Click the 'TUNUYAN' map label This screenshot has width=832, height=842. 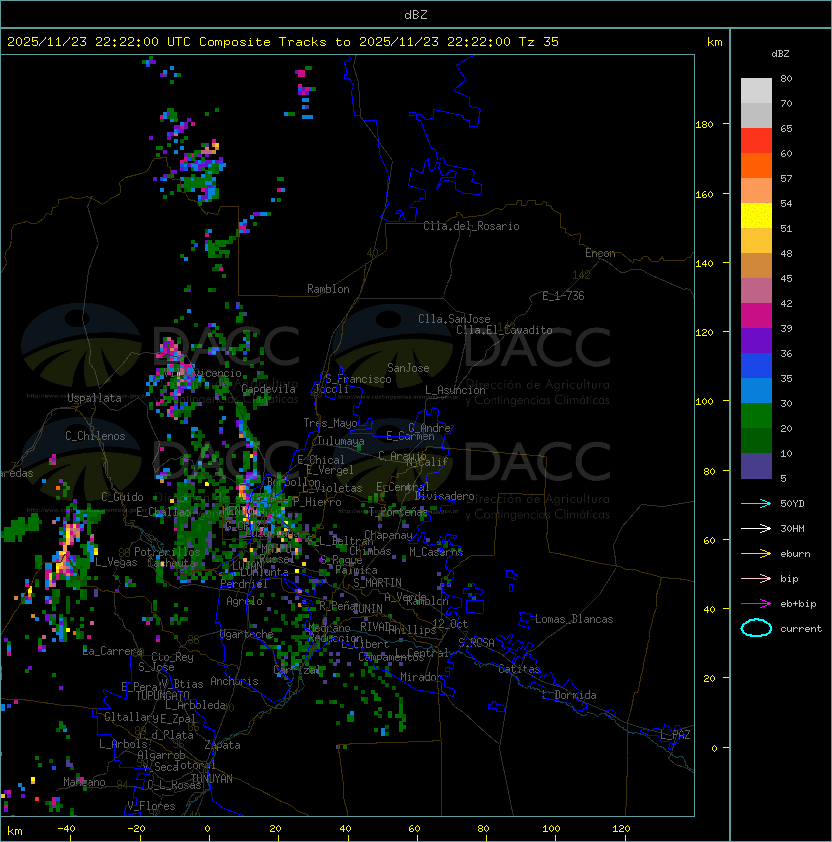tap(212, 779)
